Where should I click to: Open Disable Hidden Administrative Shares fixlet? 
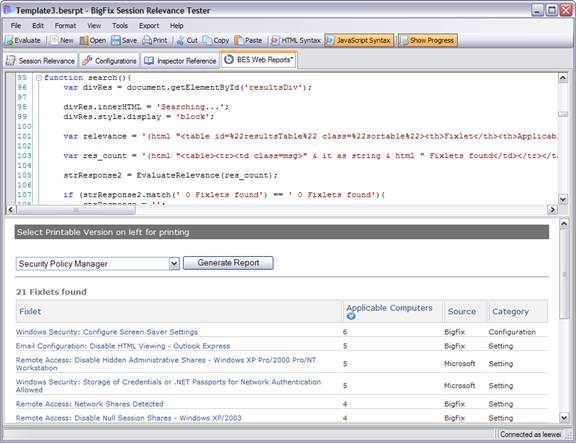pyautogui.click(x=166, y=364)
